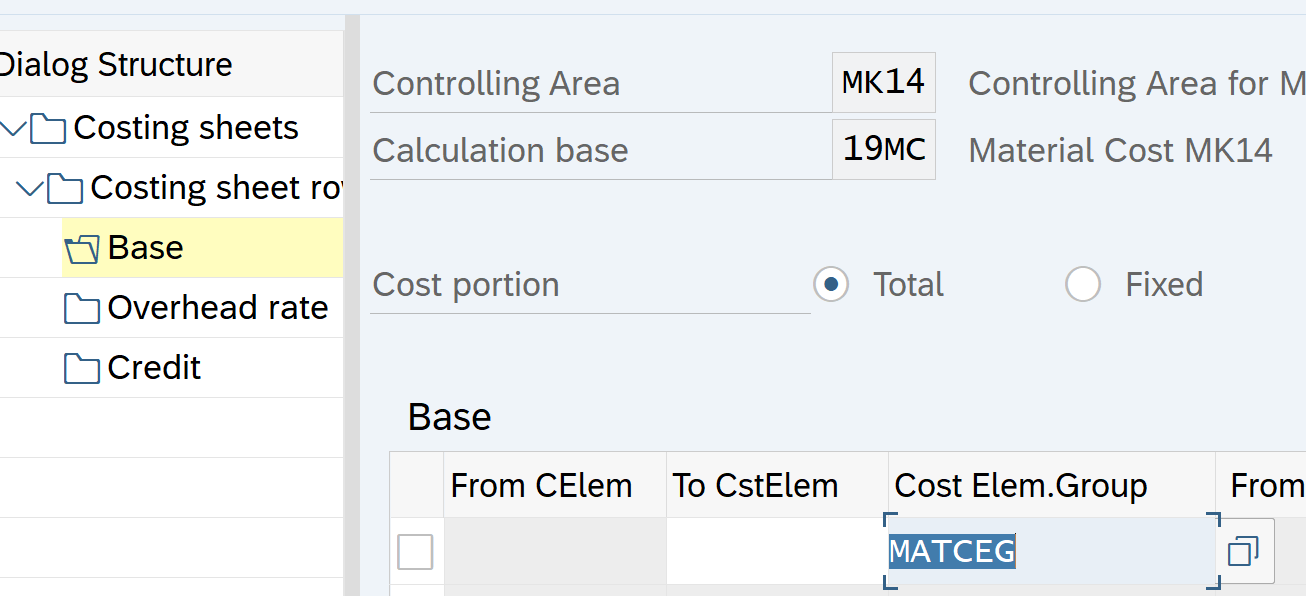Screen dimensions: 1306x596
Task: Click the To CstElem column header
Action: pyautogui.click(x=756, y=486)
